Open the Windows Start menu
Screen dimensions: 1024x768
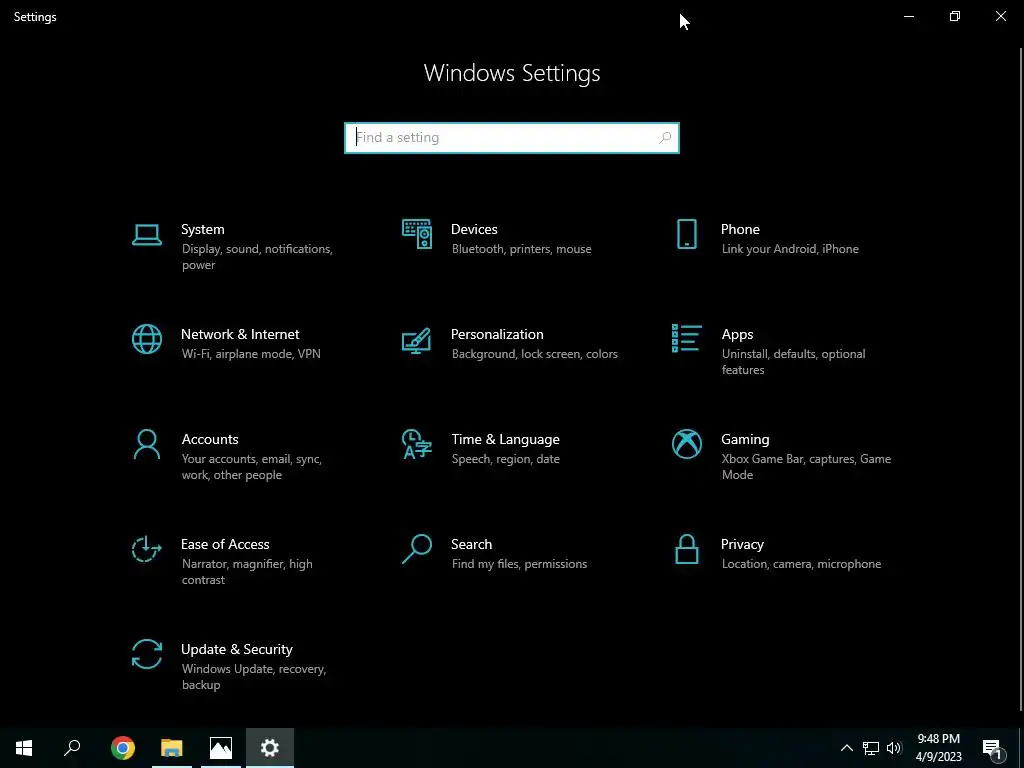(x=24, y=748)
